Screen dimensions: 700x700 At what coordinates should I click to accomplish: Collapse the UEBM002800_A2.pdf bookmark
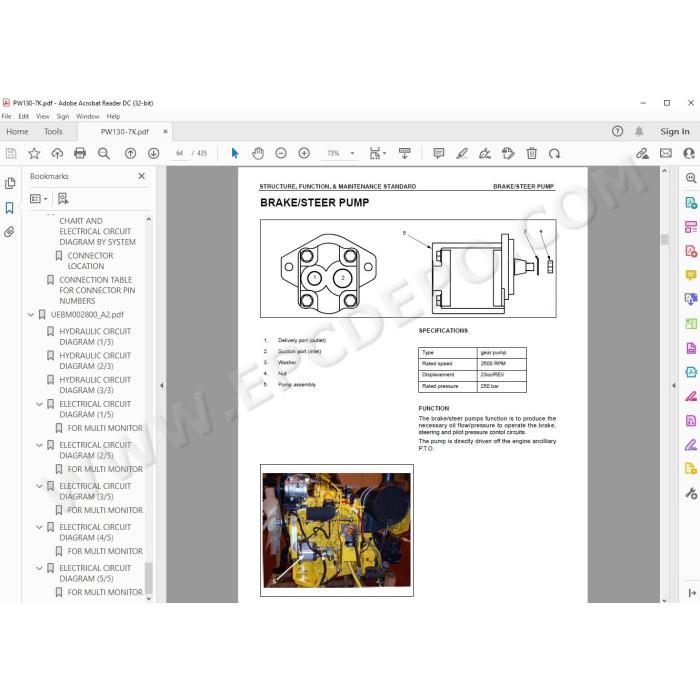tap(31, 315)
